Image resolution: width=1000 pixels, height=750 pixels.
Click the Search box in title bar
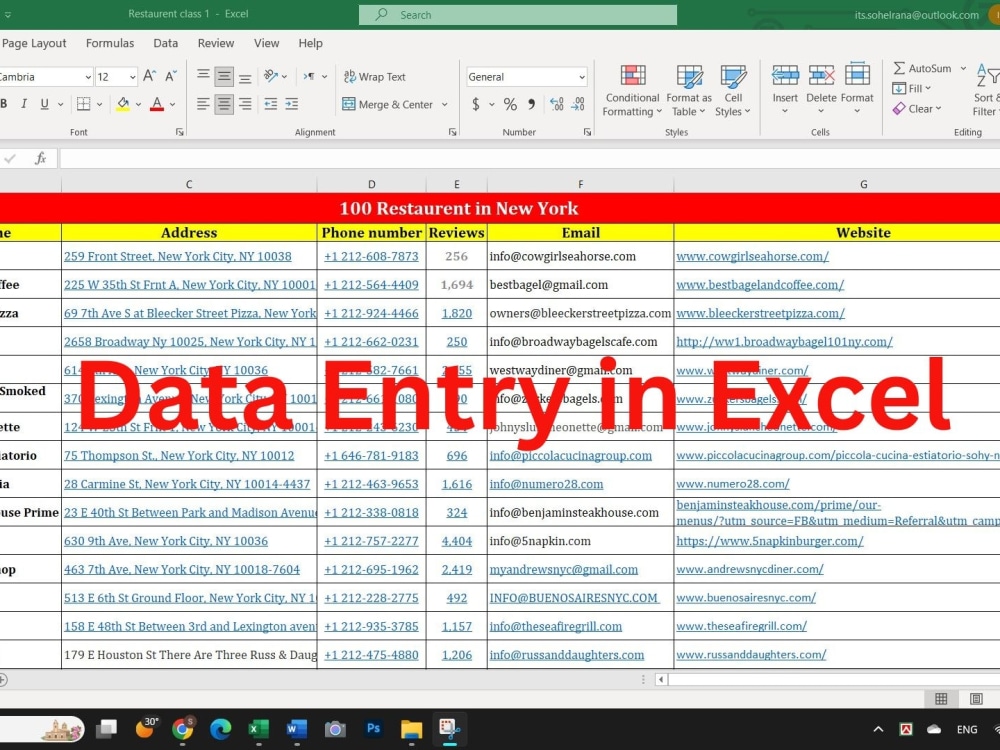point(518,15)
